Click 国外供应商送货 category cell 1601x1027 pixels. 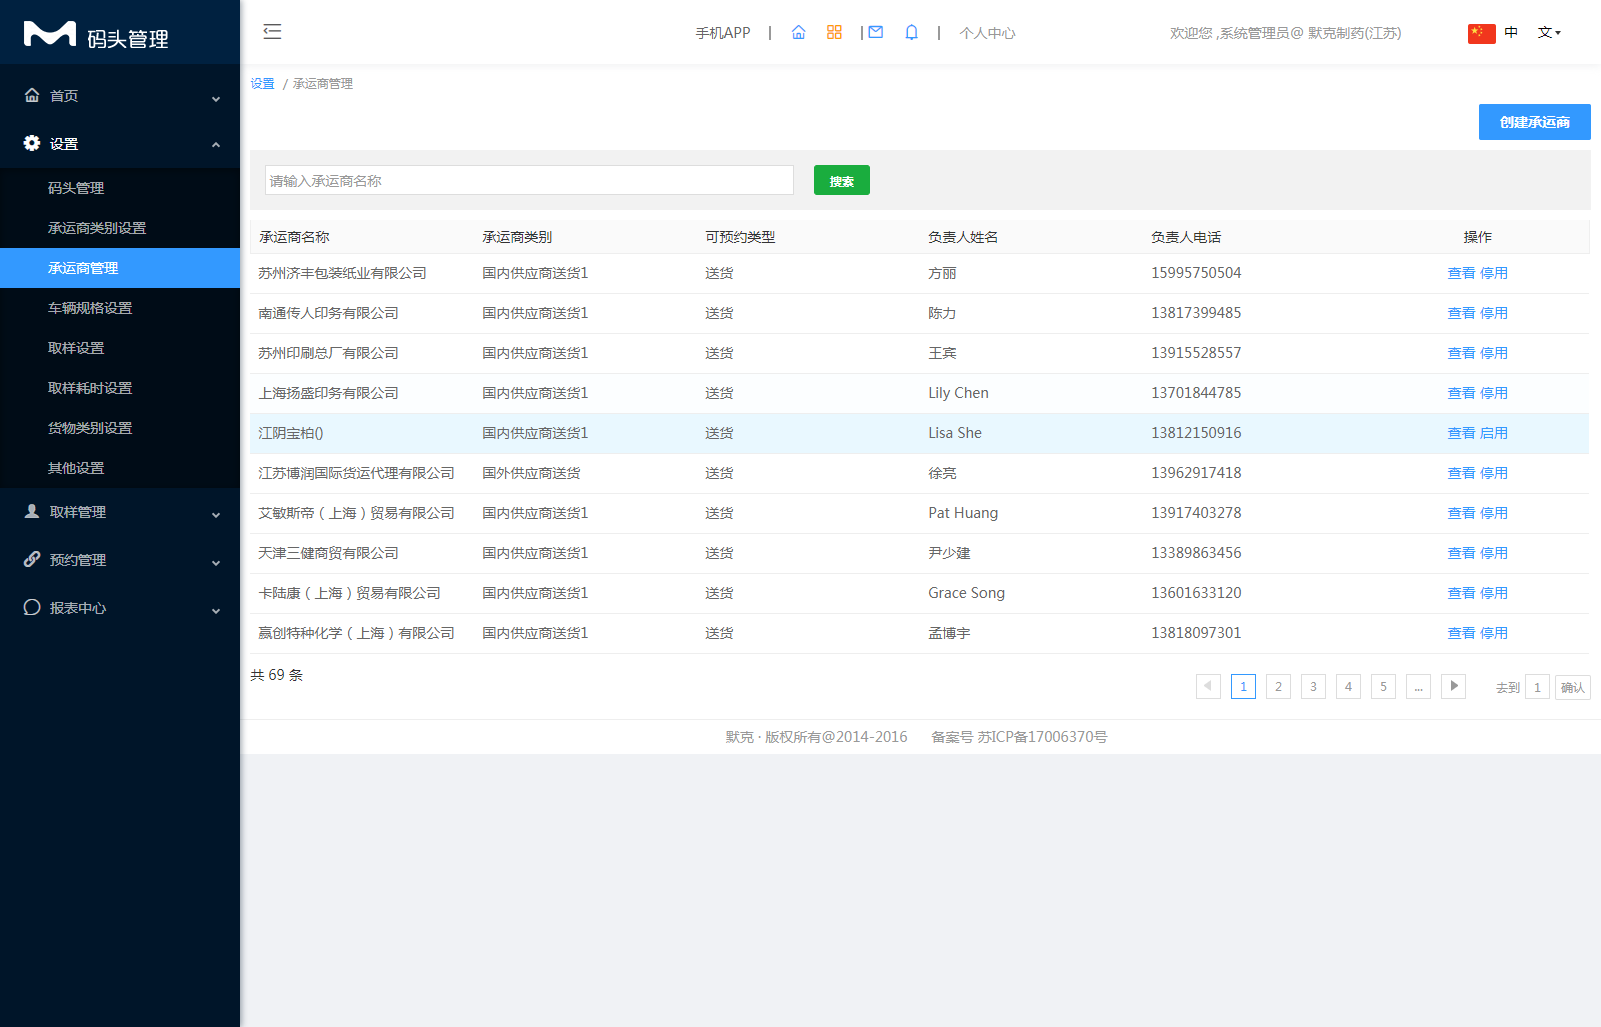[x=531, y=473]
